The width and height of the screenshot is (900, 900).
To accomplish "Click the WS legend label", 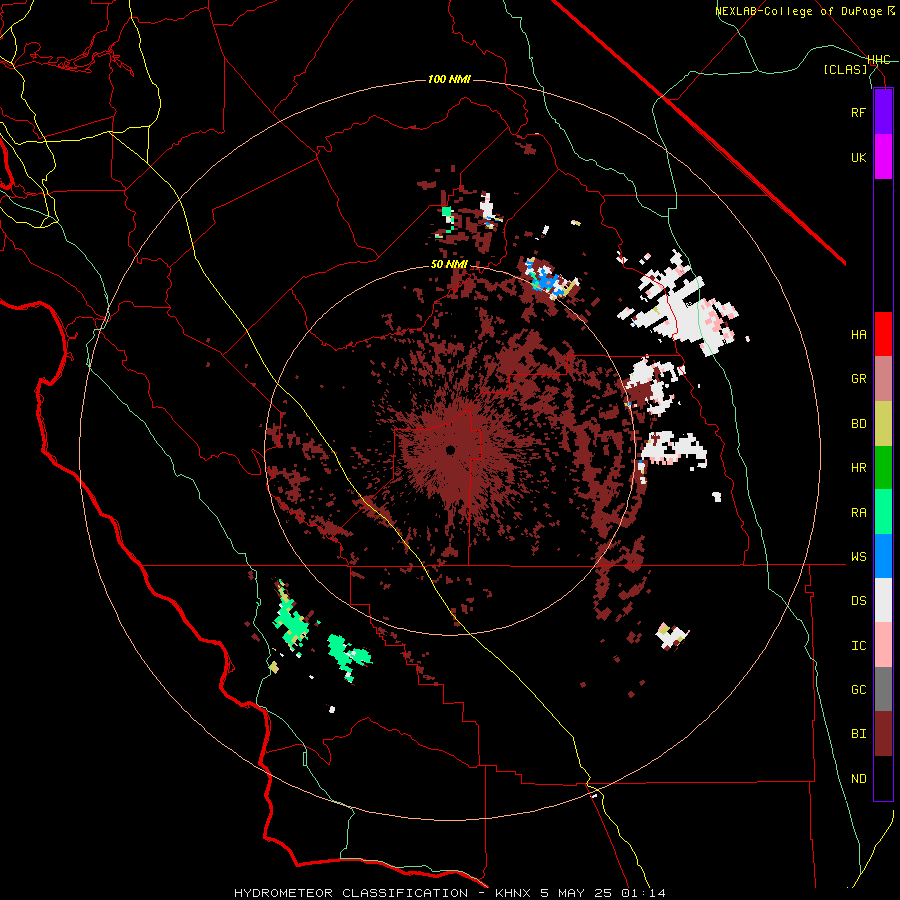I will (858, 557).
